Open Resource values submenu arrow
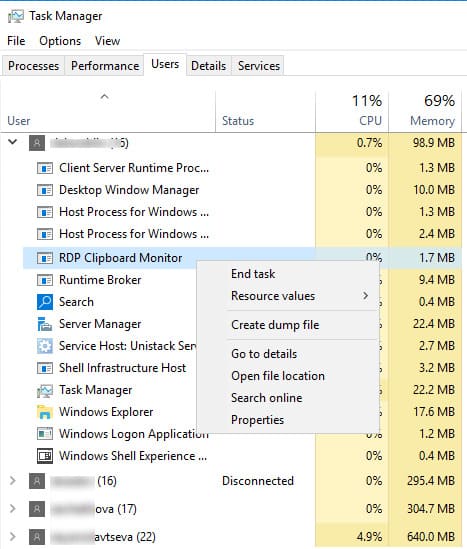The image size is (467, 549). (365, 296)
